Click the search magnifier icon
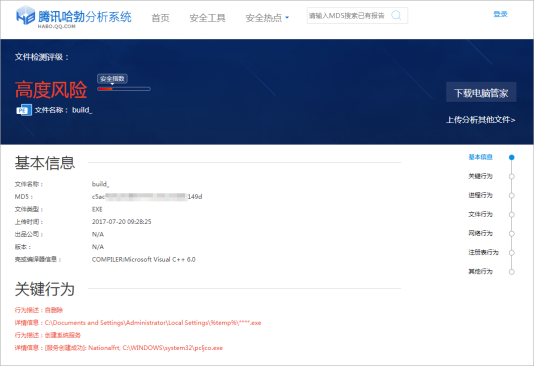This screenshot has width=535, height=366. [396, 15]
